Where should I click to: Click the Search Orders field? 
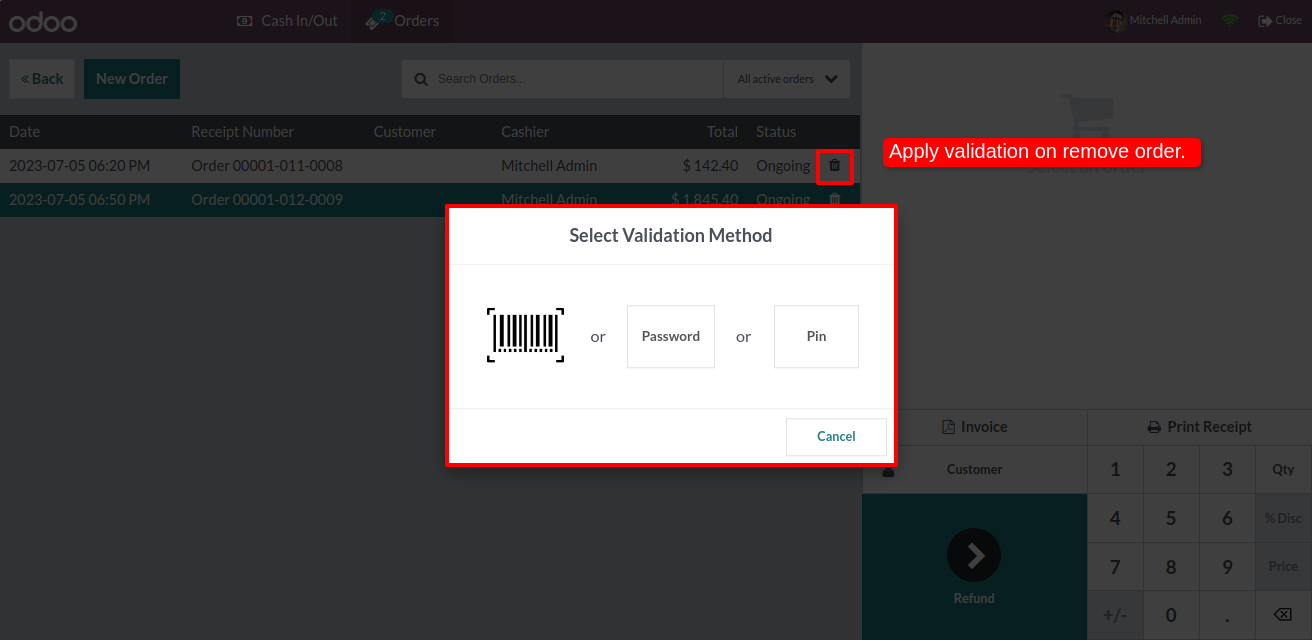pyautogui.click(x=575, y=79)
